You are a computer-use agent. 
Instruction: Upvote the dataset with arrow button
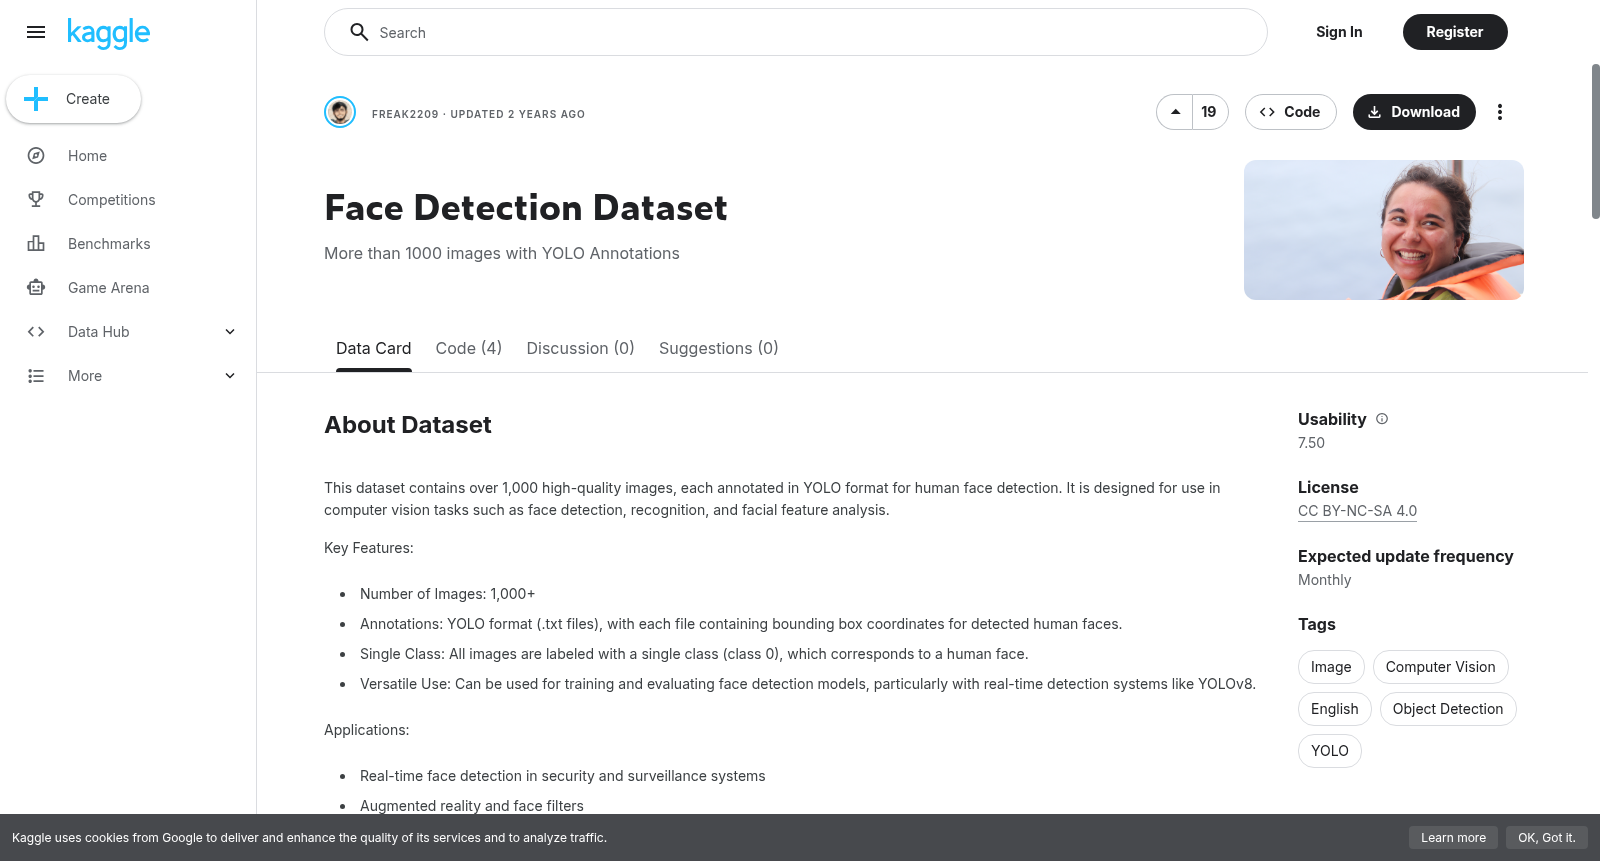pyautogui.click(x=1175, y=112)
